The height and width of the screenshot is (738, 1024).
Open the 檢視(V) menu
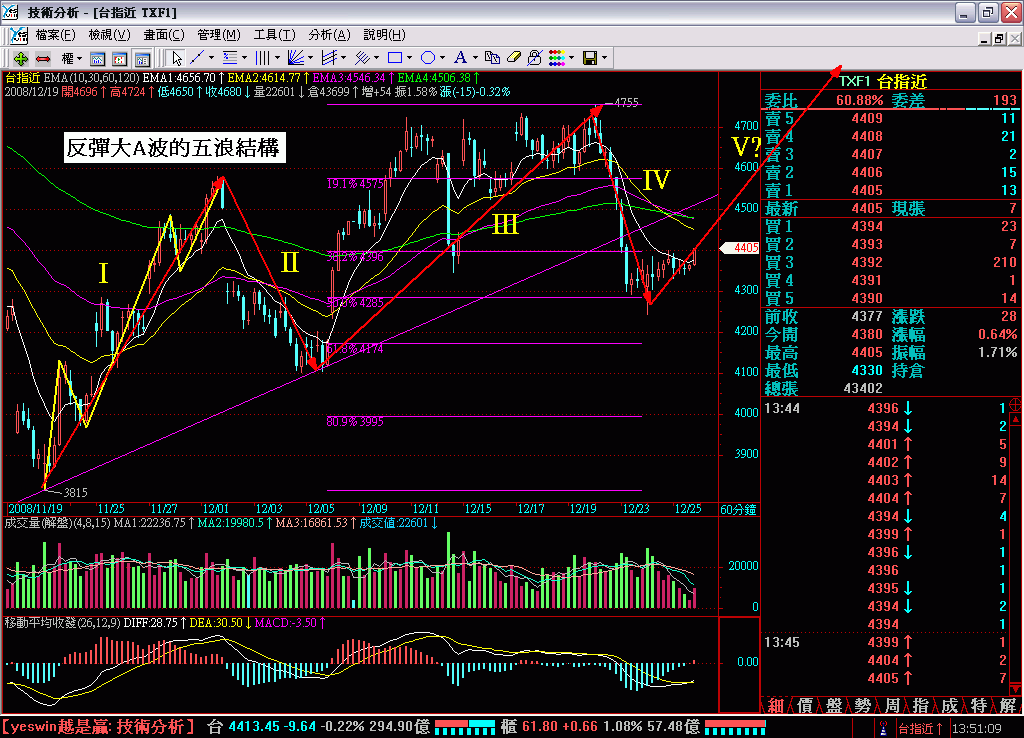109,35
